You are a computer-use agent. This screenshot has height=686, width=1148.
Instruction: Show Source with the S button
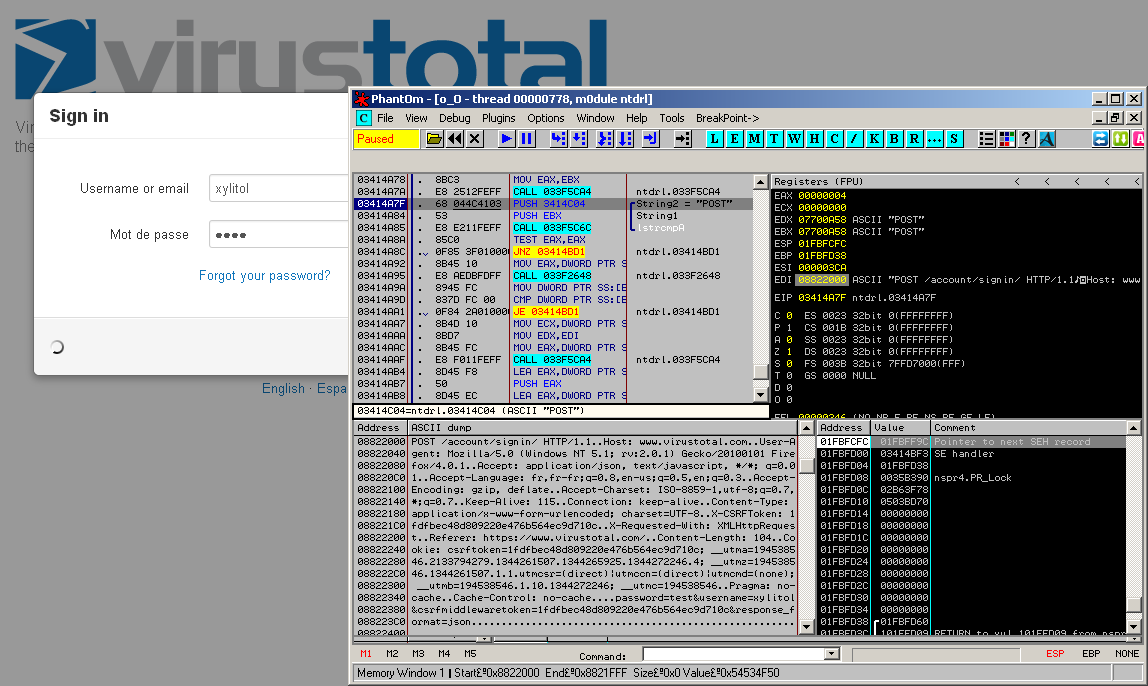pyautogui.click(x=954, y=139)
